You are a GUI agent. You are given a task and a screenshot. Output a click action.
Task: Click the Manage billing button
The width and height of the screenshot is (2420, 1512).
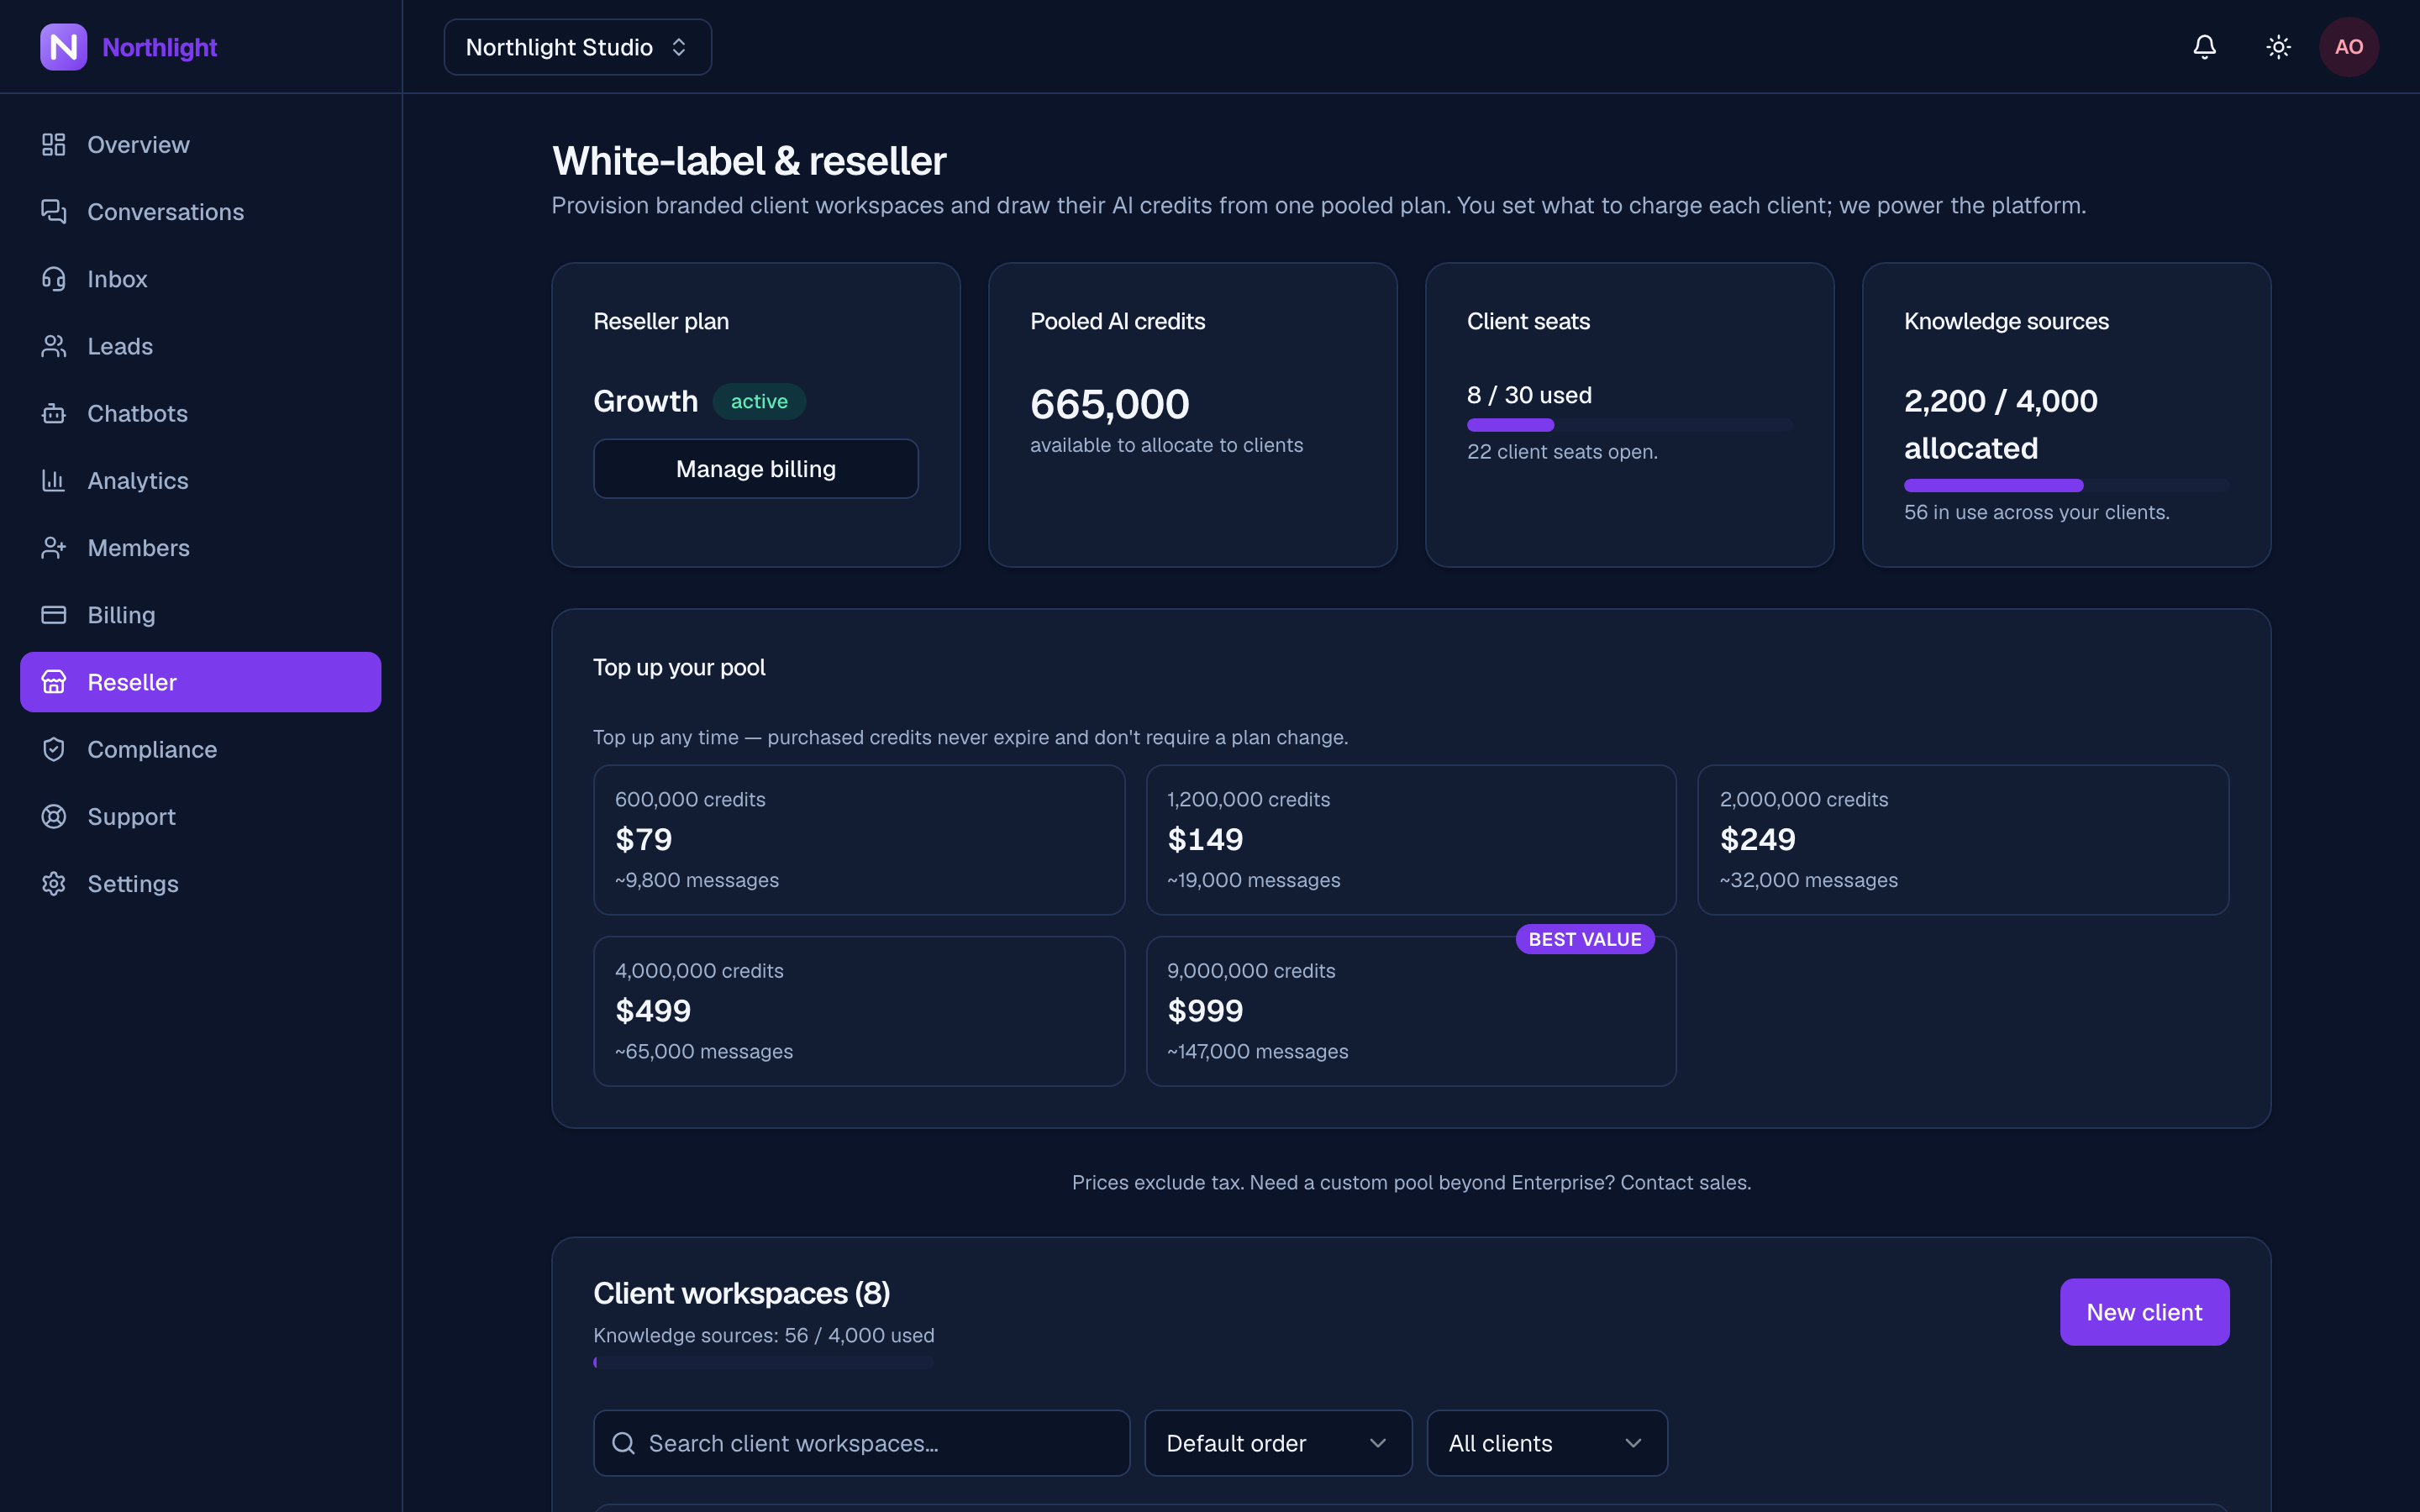point(756,469)
